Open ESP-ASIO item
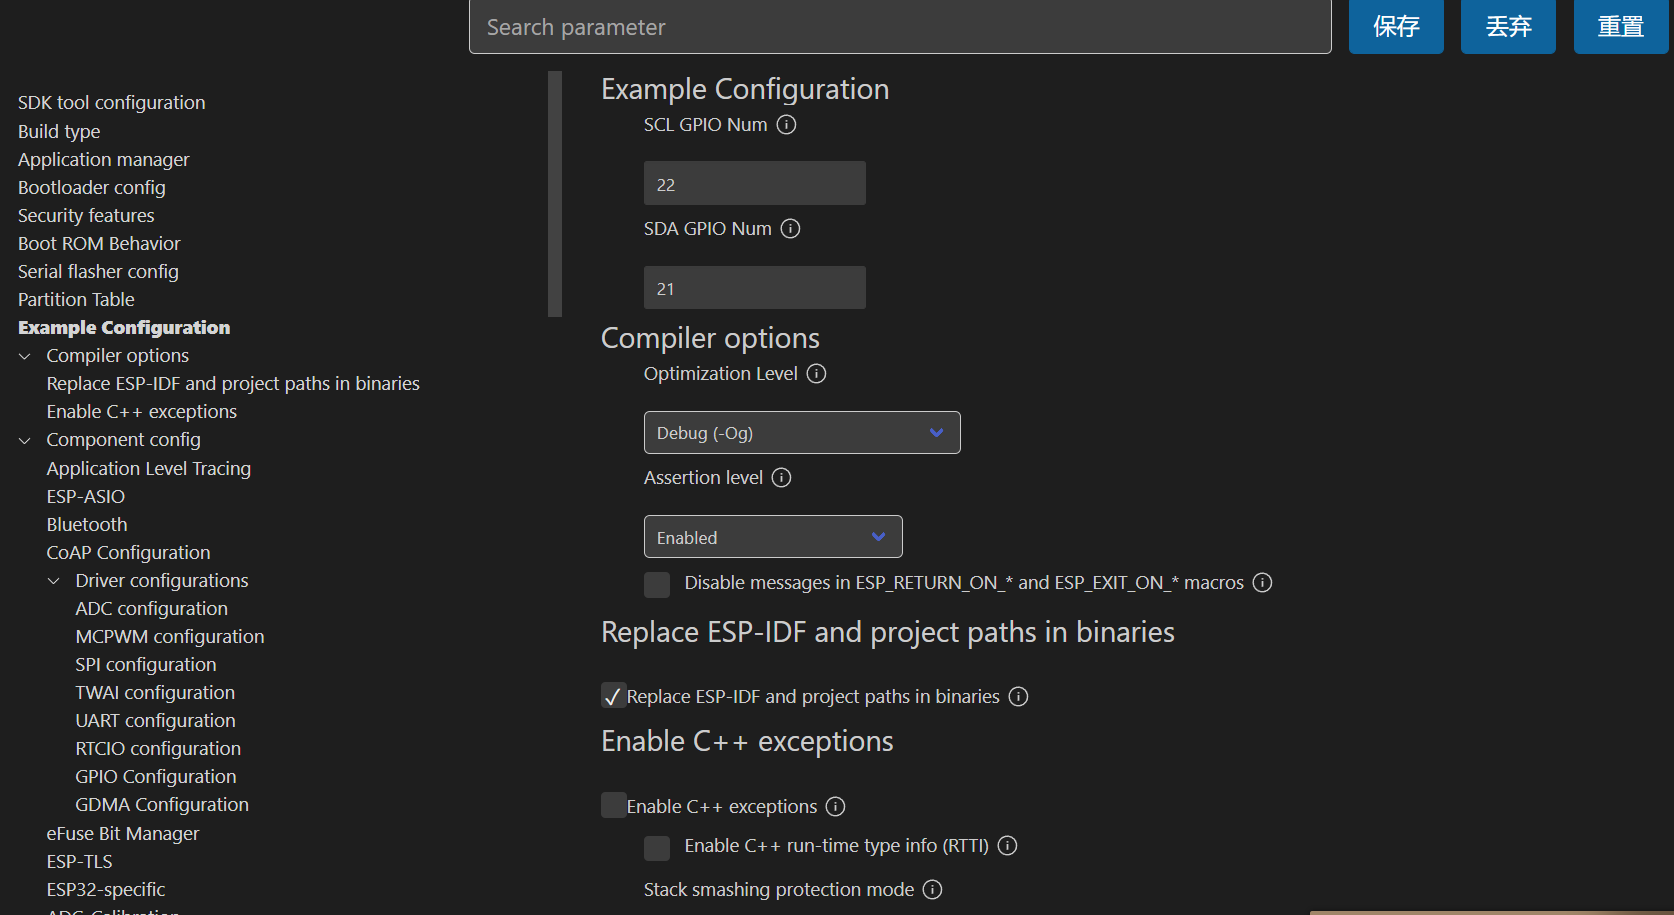This screenshot has width=1674, height=915. click(x=86, y=497)
